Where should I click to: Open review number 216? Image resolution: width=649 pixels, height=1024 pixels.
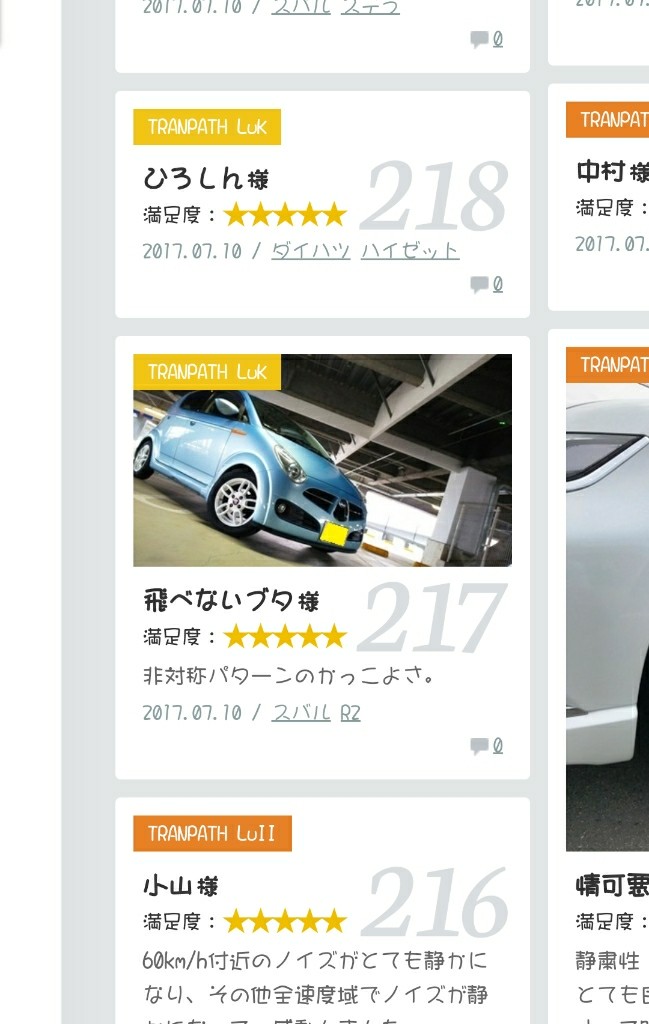click(x=435, y=903)
